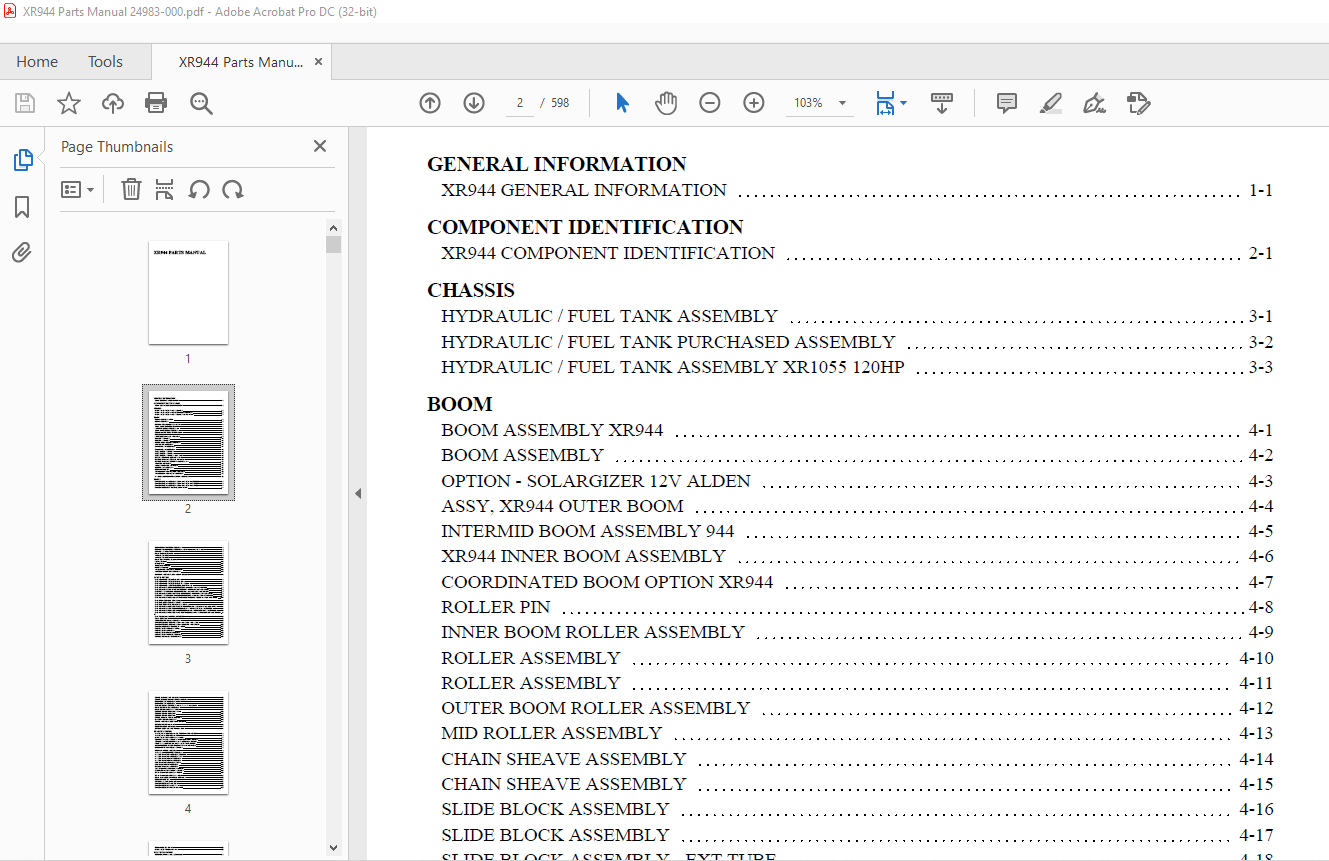The image size is (1329, 861).
Task: Open the zoom level dropdown
Action: click(x=841, y=103)
